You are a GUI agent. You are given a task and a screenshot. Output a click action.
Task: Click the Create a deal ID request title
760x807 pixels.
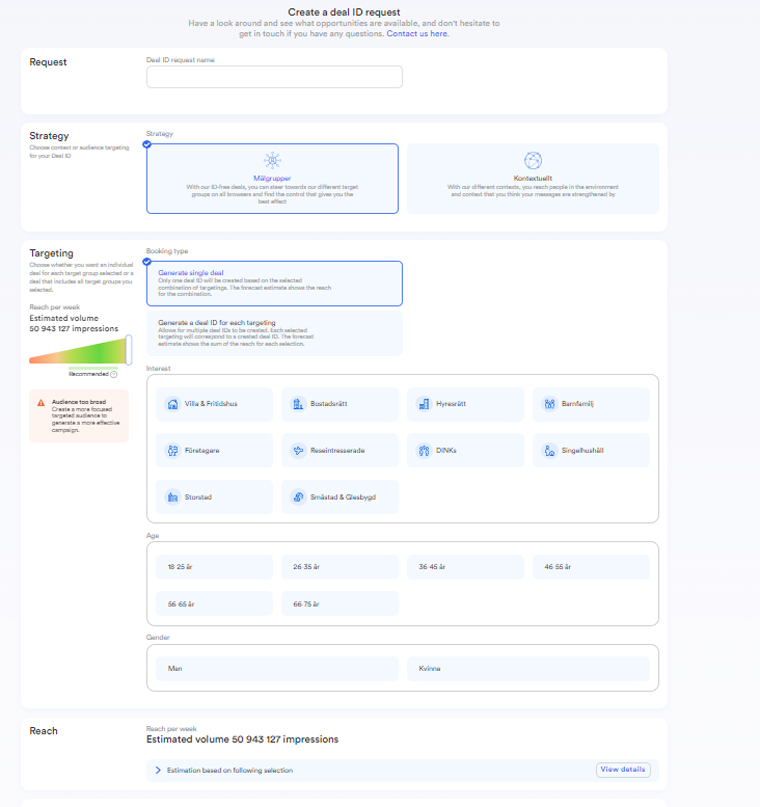[x=344, y=12]
